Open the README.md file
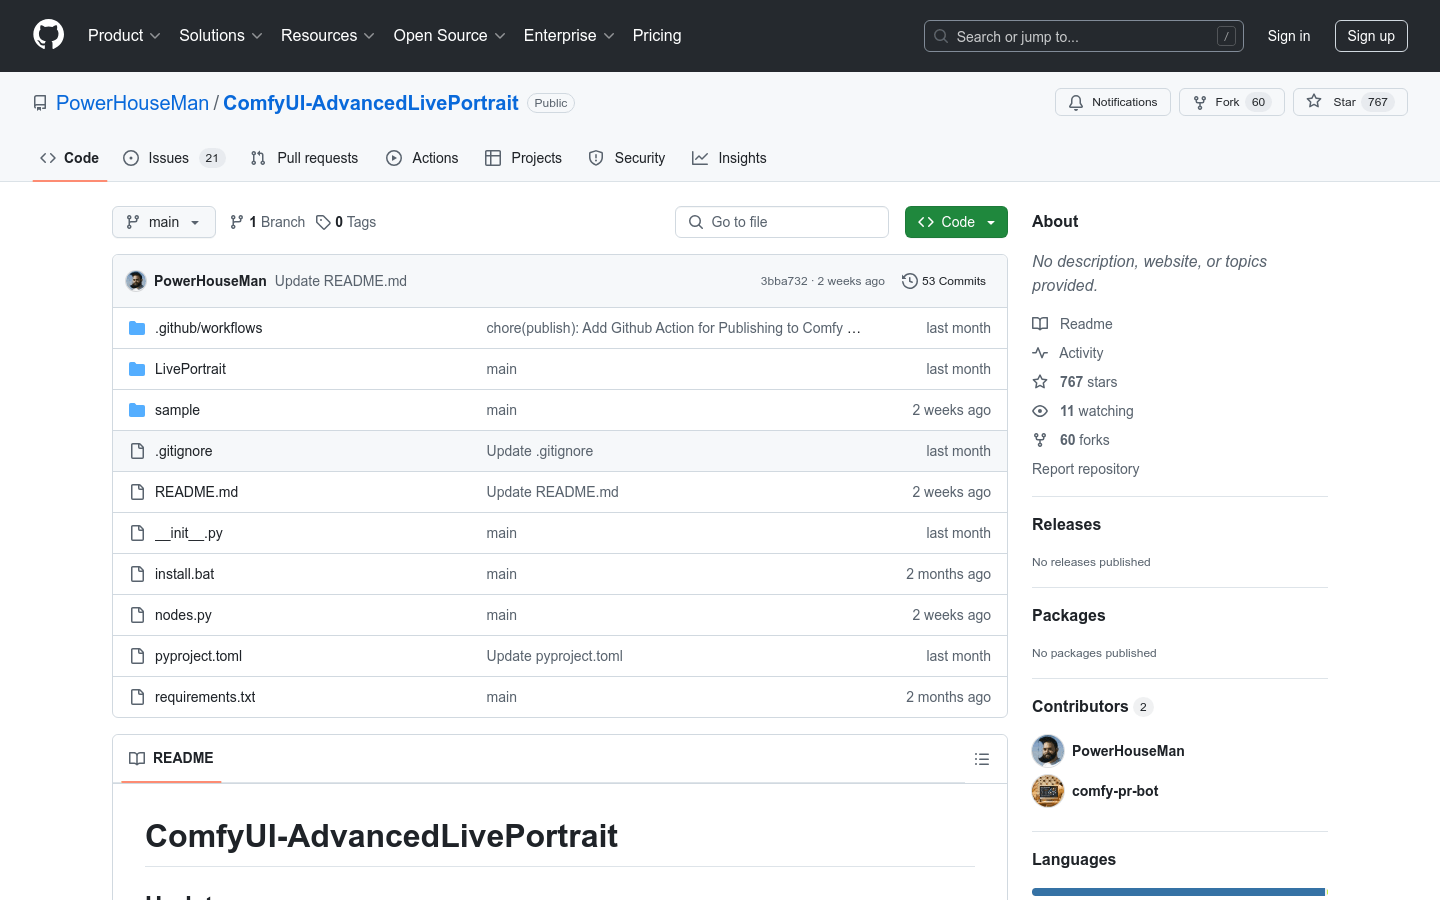Screen dimensions: 1440x900 coord(196,492)
